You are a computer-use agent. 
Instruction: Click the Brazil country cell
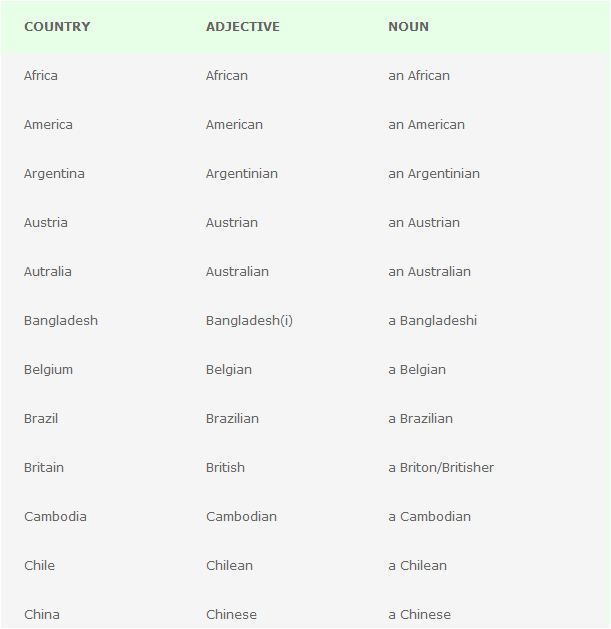[41, 419]
